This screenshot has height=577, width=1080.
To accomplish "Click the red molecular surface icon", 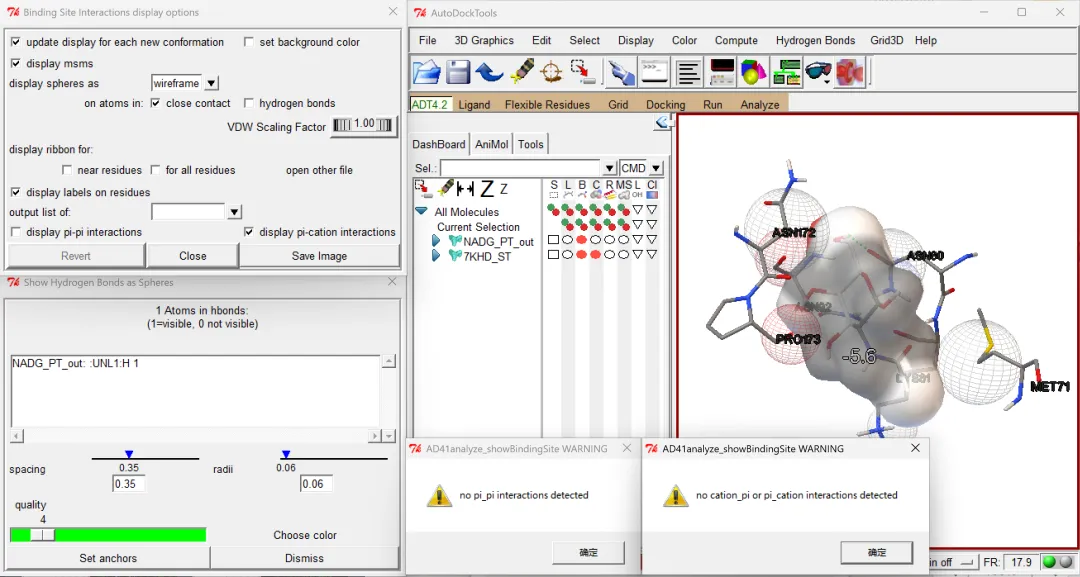I will pos(850,72).
